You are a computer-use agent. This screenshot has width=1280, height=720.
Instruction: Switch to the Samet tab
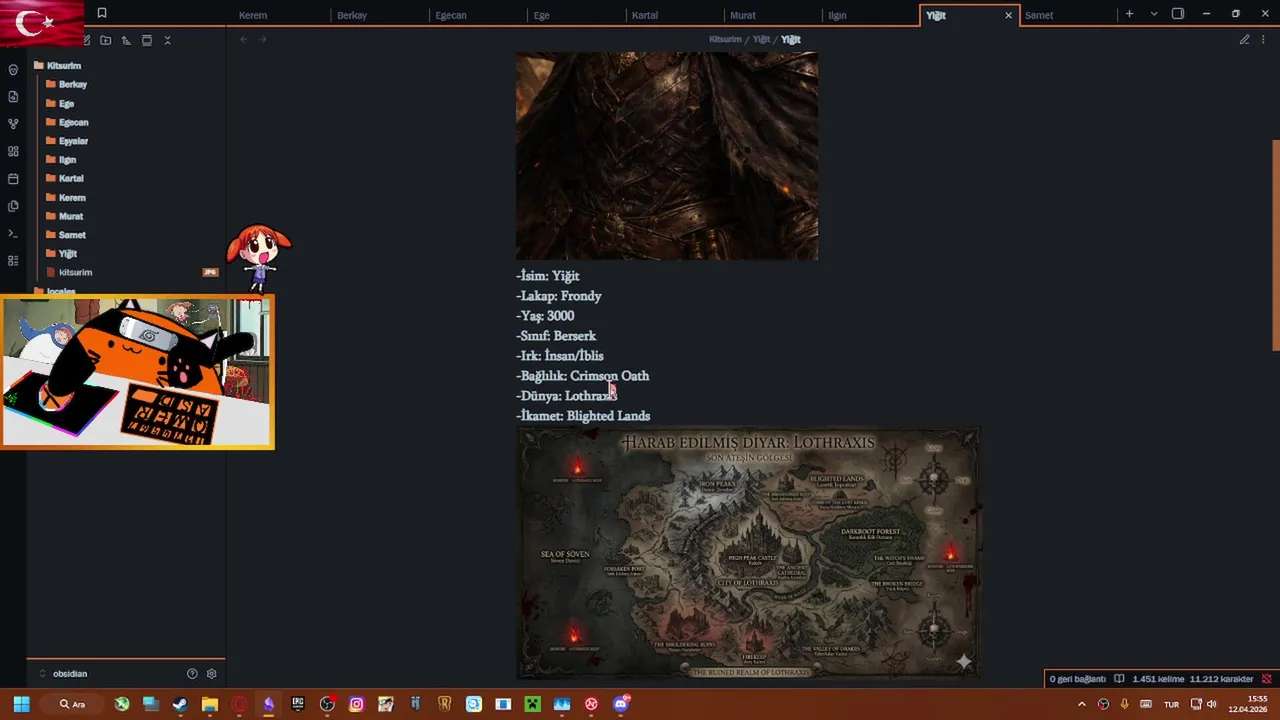pos(1066,15)
